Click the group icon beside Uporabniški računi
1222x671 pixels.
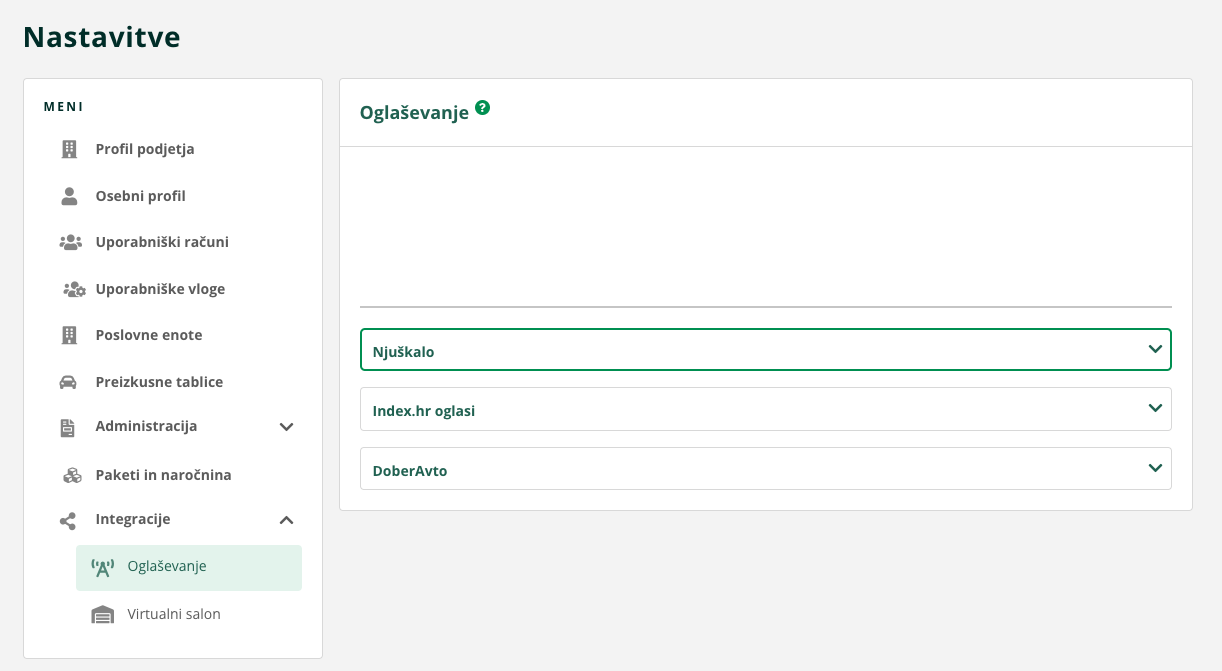70,242
